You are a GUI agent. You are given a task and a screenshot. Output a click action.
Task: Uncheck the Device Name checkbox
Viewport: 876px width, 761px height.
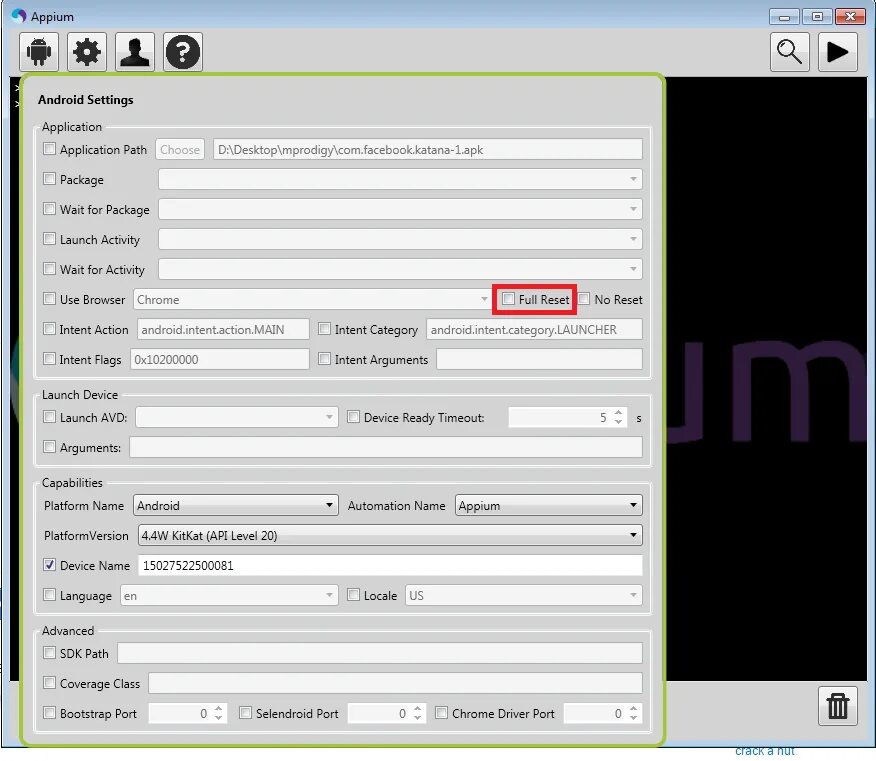coord(50,565)
